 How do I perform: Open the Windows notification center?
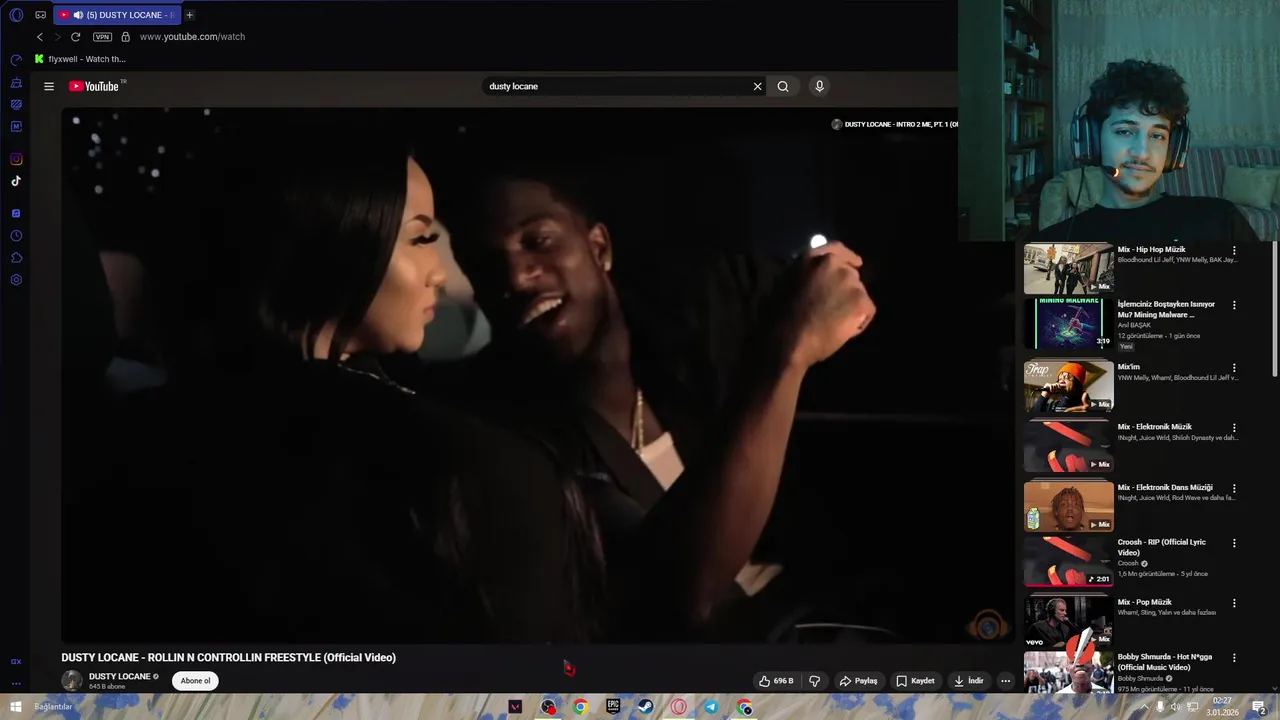tap(1260, 707)
